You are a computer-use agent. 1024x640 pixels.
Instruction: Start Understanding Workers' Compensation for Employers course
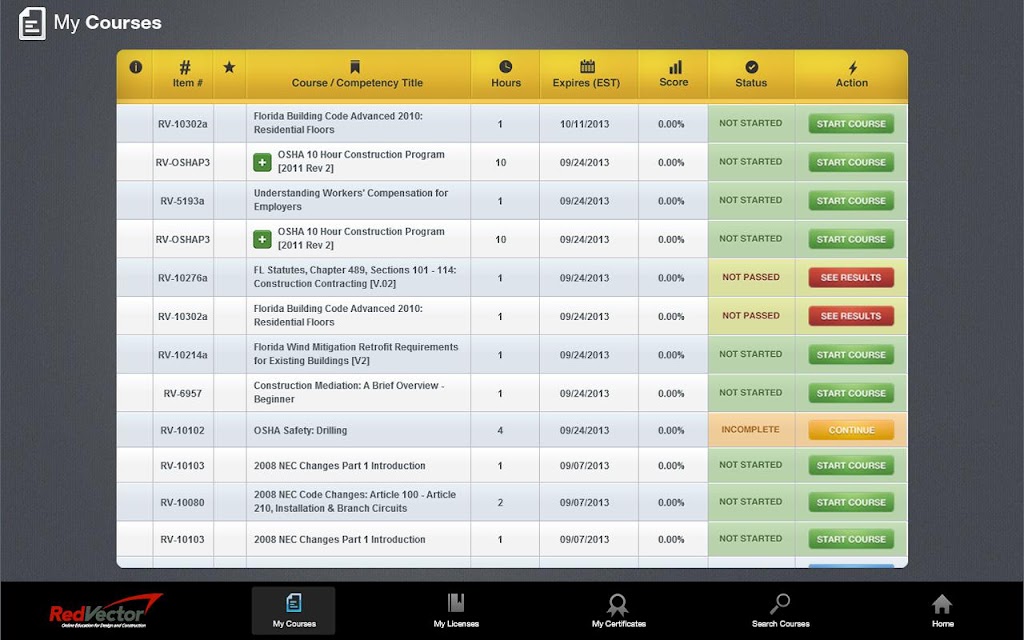(851, 200)
